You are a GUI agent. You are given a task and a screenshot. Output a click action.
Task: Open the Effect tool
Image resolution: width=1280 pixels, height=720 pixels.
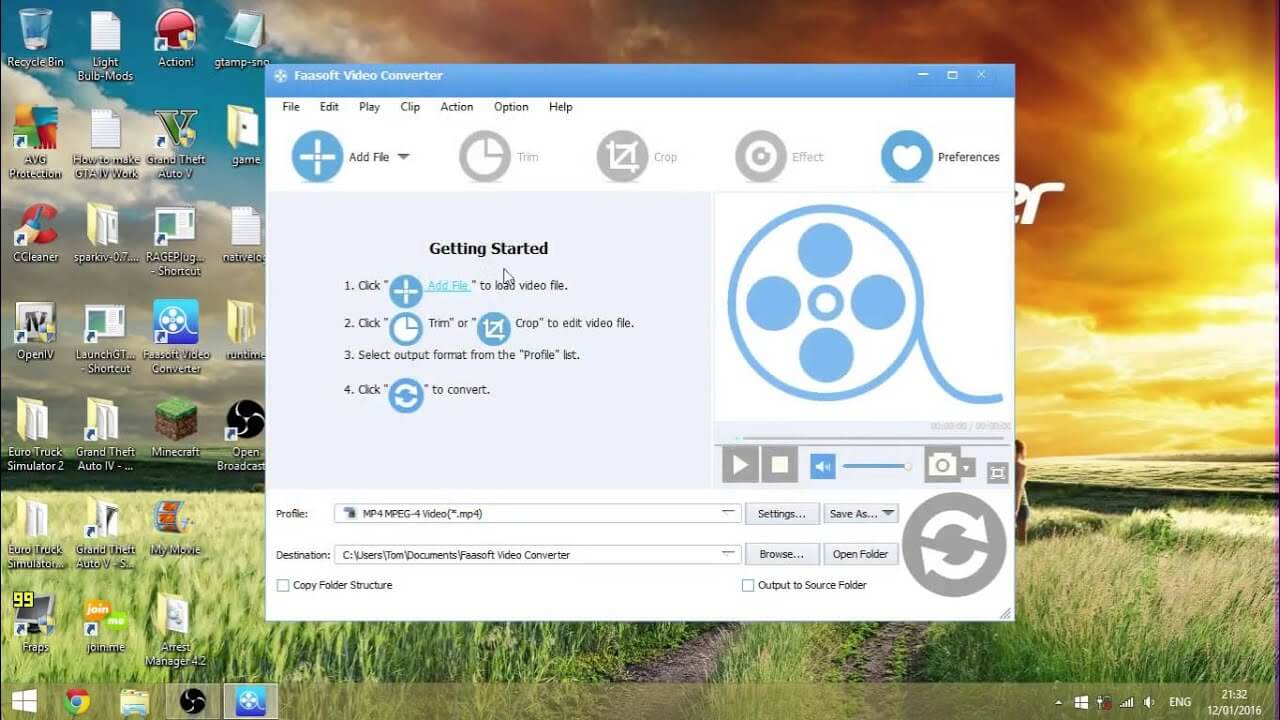click(760, 157)
